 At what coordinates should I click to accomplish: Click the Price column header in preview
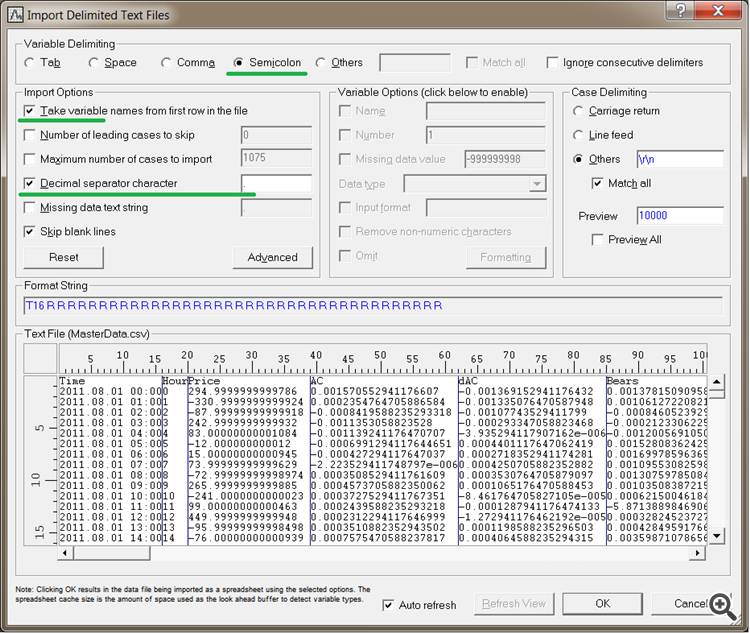point(204,381)
